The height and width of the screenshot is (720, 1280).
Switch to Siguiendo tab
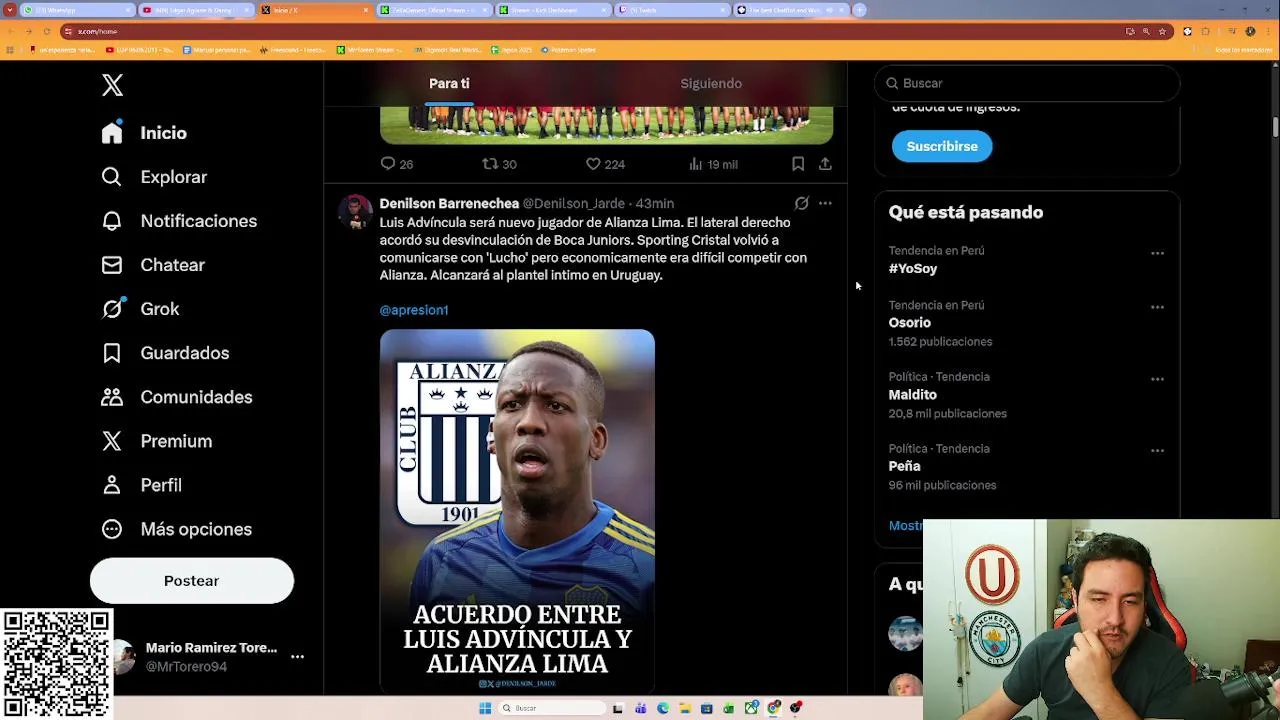pos(711,83)
